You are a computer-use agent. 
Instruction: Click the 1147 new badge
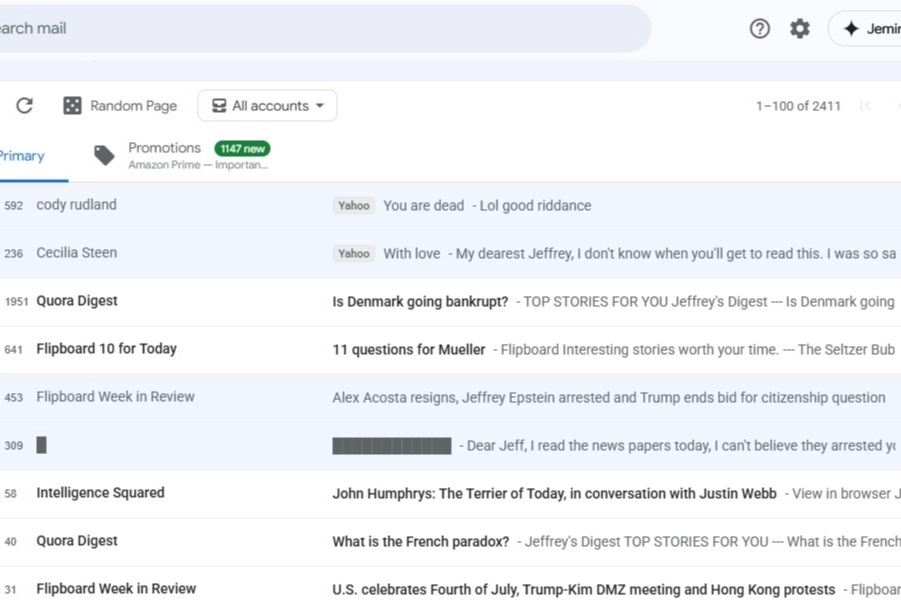coord(242,148)
